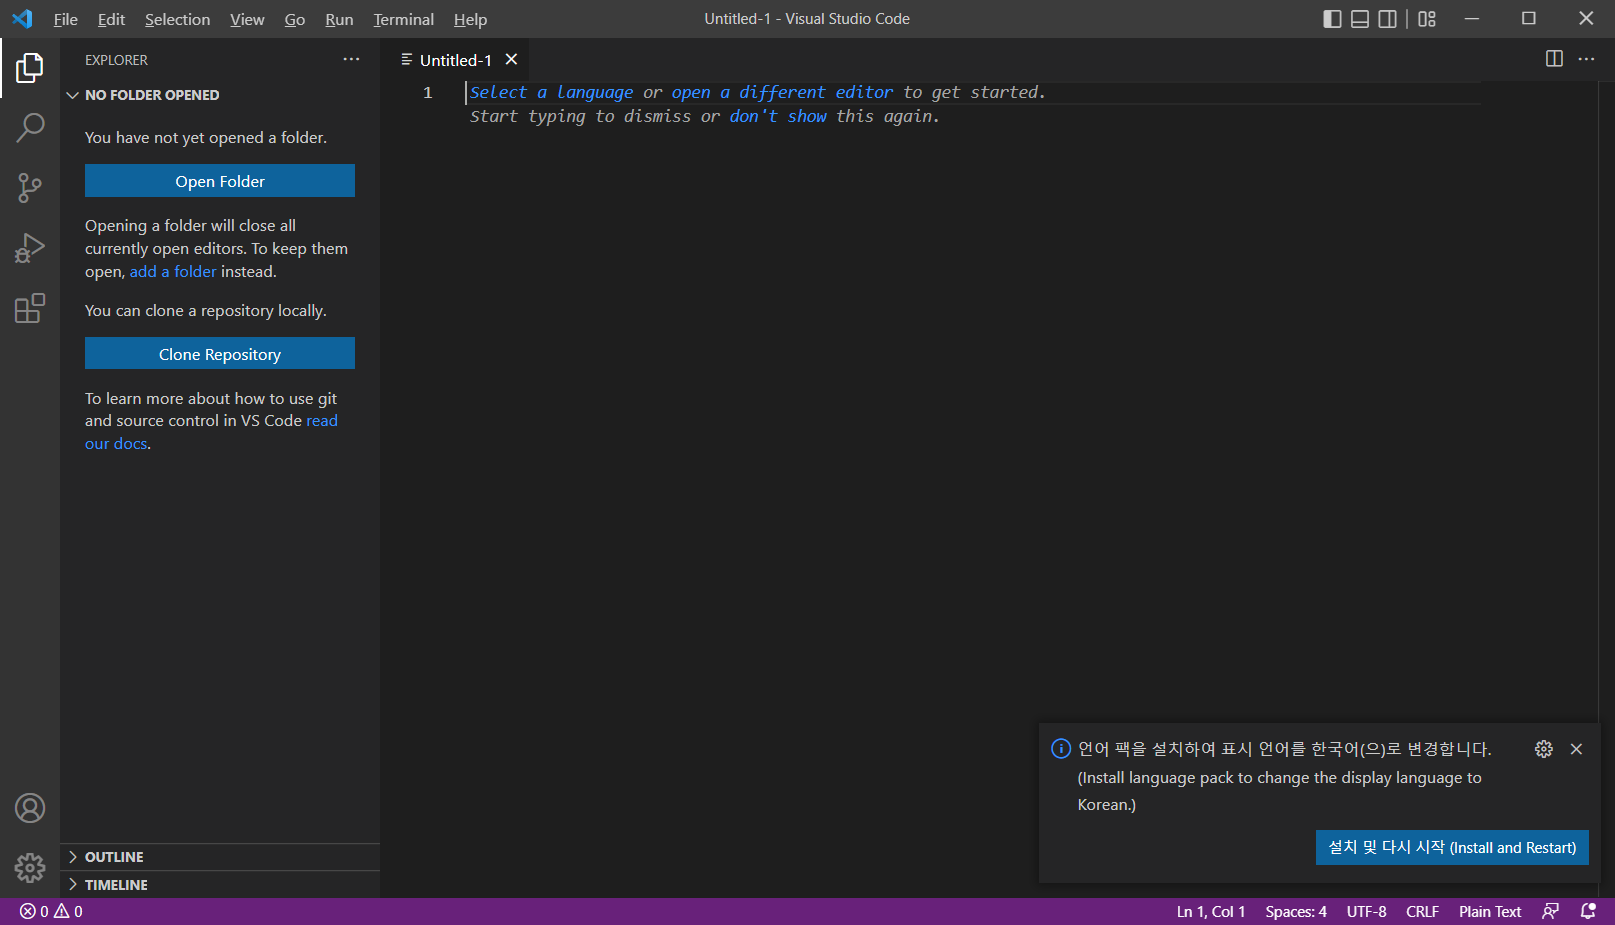Click line number 1 in the gutter
The width and height of the screenshot is (1615, 925).
pos(428,93)
